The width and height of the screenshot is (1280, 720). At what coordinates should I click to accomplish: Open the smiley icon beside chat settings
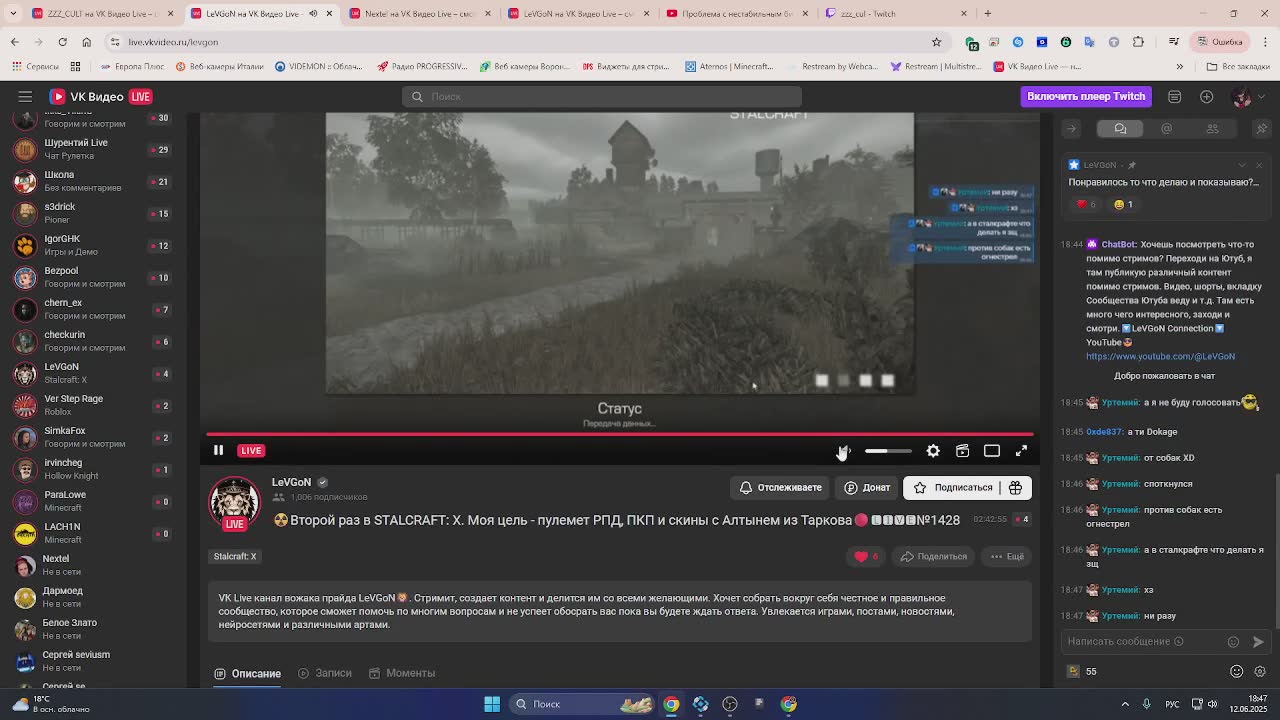pyautogui.click(x=1237, y=671)
